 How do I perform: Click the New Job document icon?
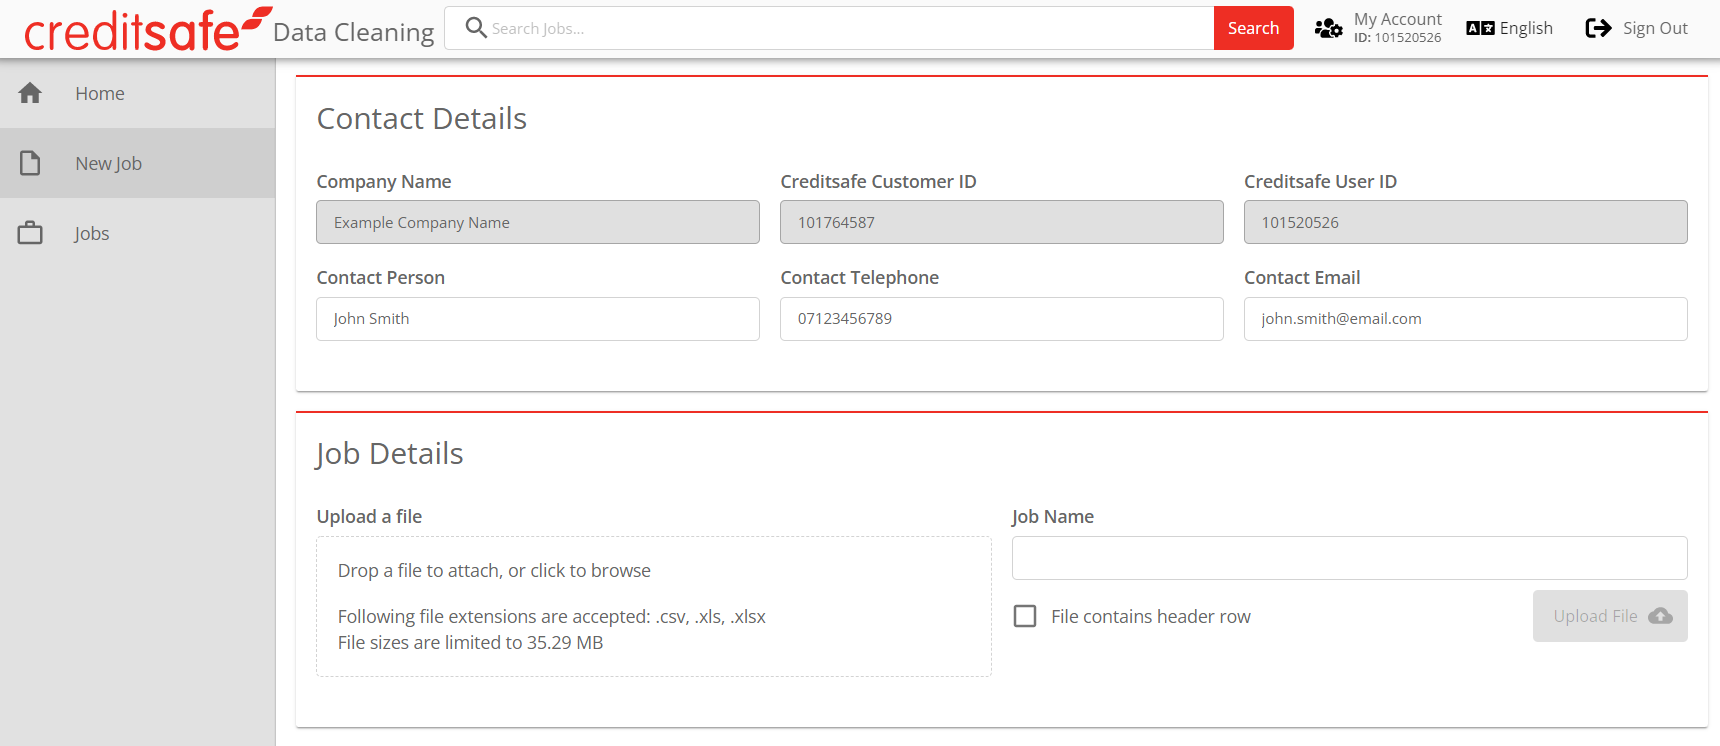pos(30,163)
